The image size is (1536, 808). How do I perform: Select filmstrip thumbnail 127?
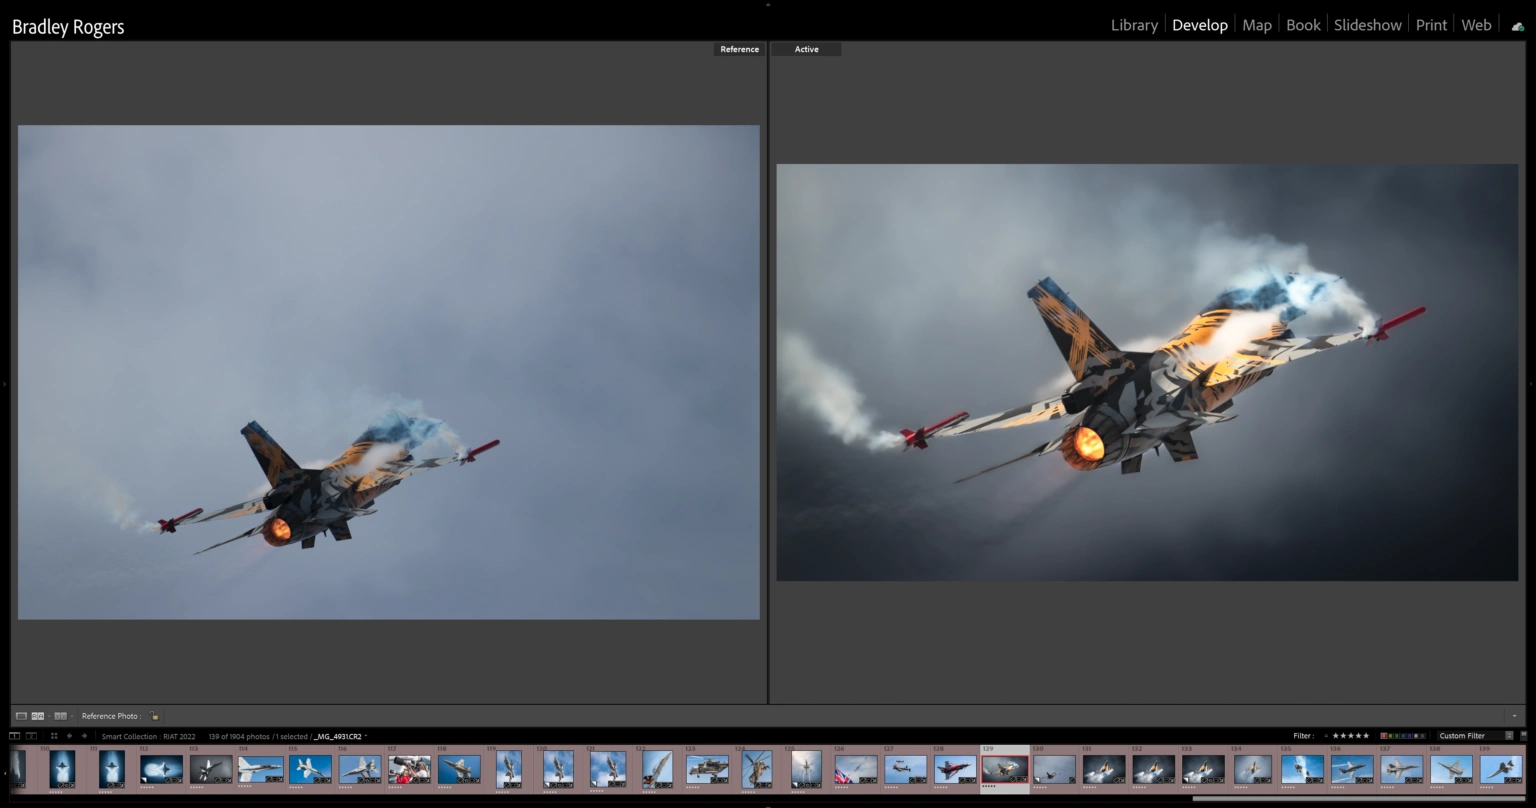click(905, 769)
